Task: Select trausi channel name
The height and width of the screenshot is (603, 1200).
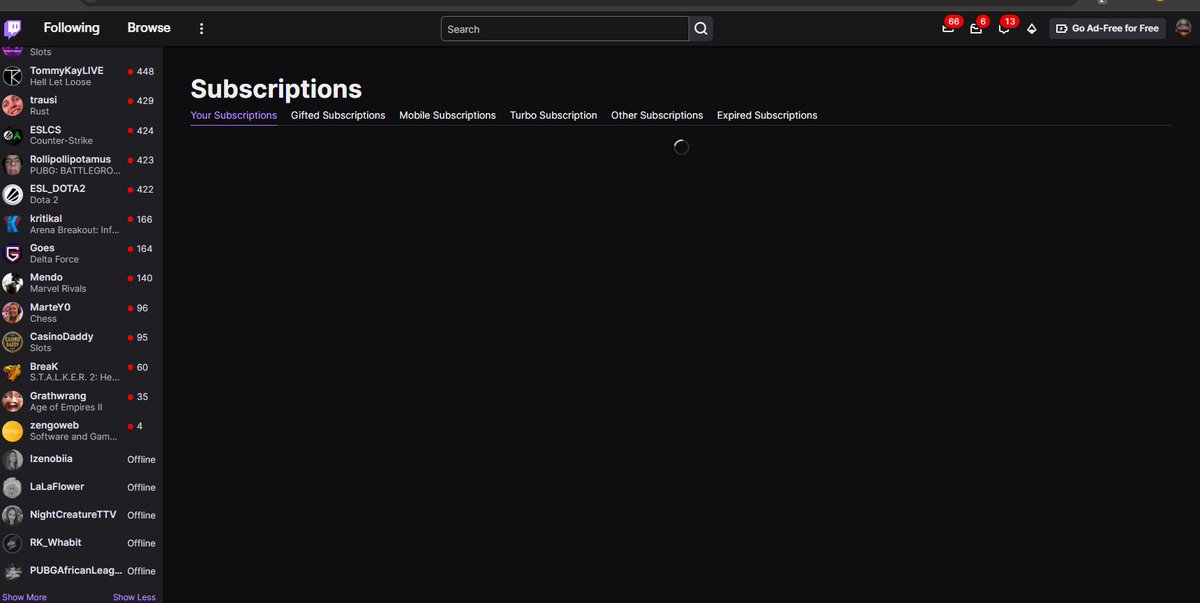Action: [43, 100]
